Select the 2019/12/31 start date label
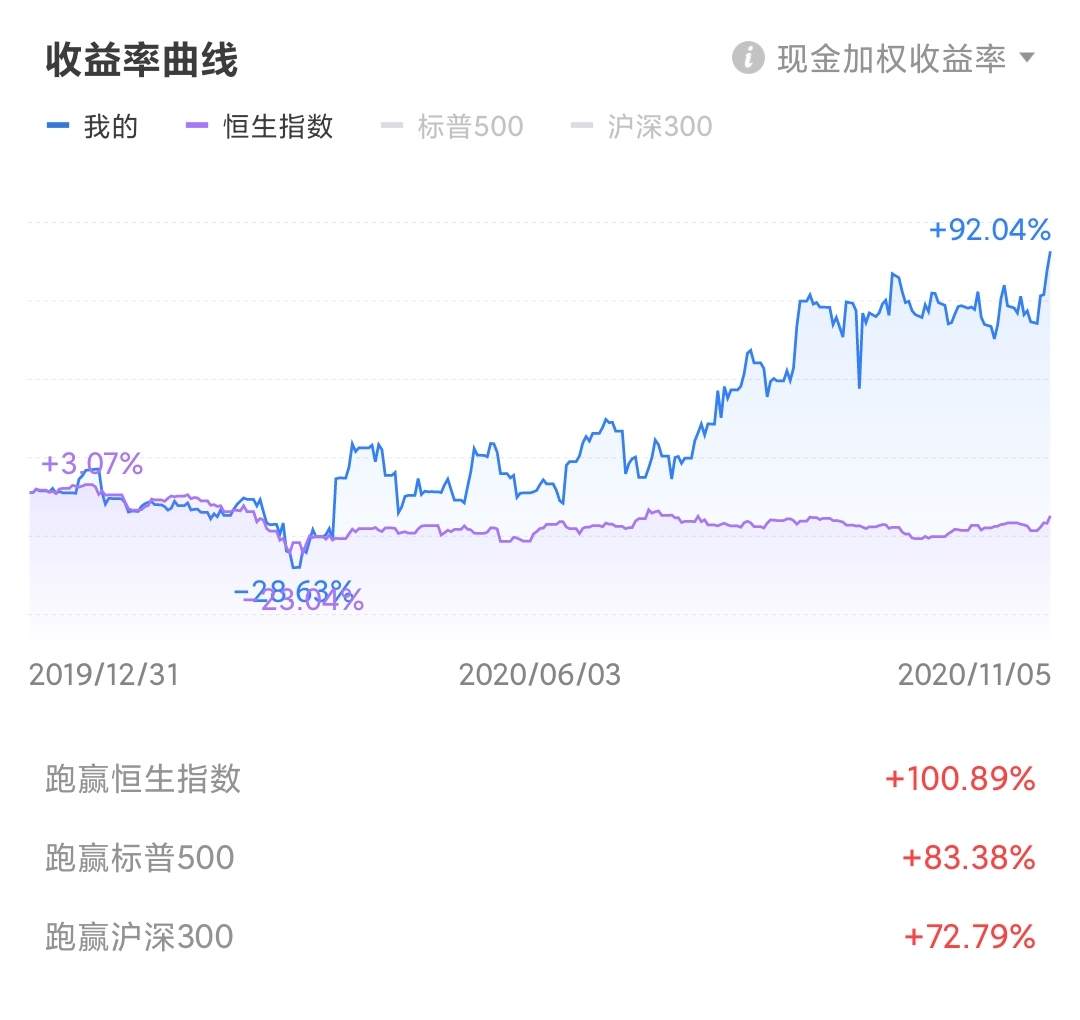 [x=104, y=675]
